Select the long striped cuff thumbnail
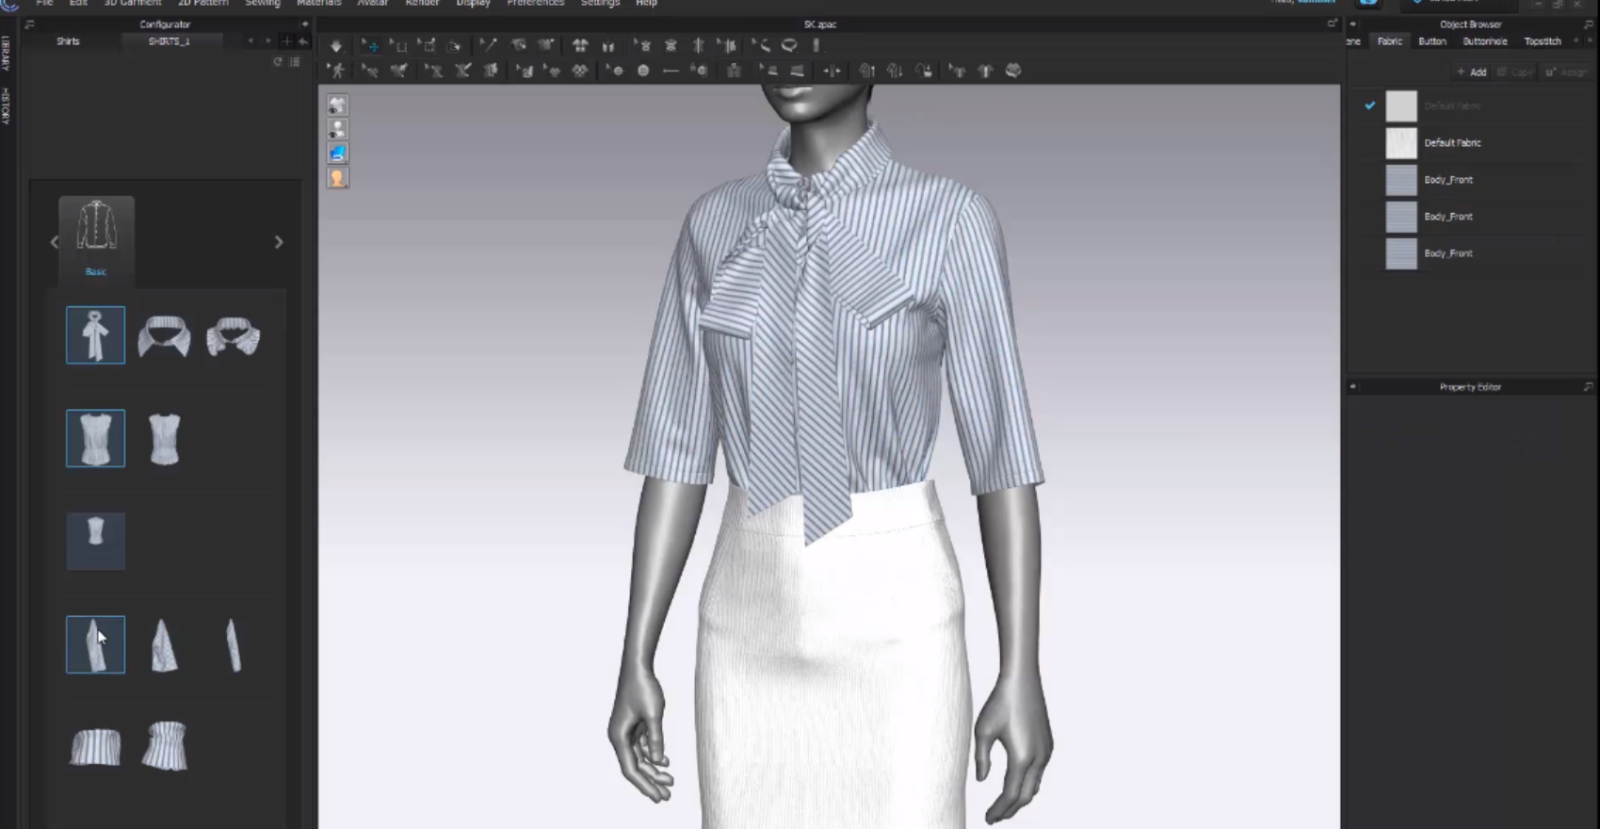The width and height of the screenshot is (1600, 829). (x=165, y=746)
